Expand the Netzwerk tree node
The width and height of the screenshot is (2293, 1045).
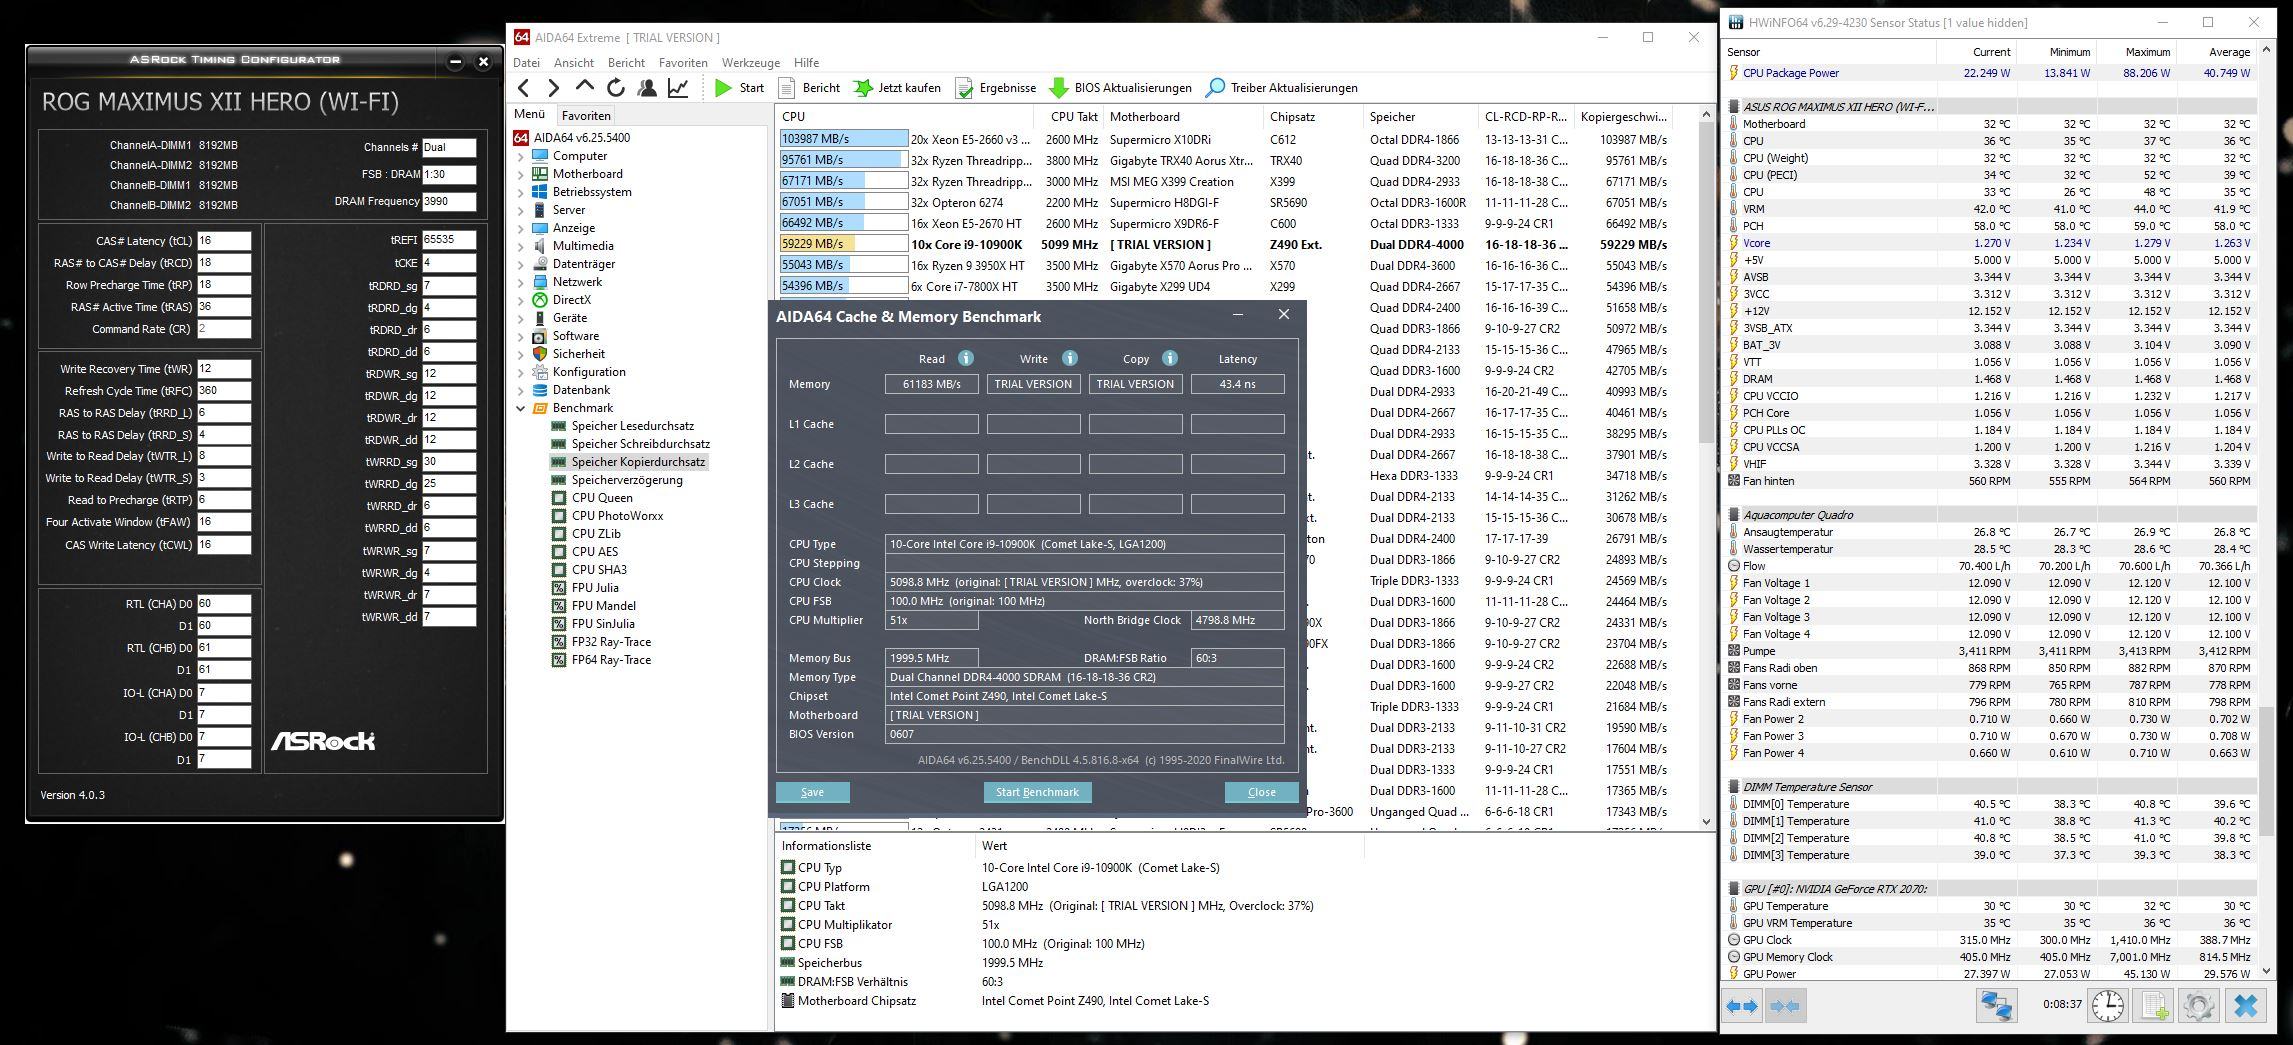521,282
